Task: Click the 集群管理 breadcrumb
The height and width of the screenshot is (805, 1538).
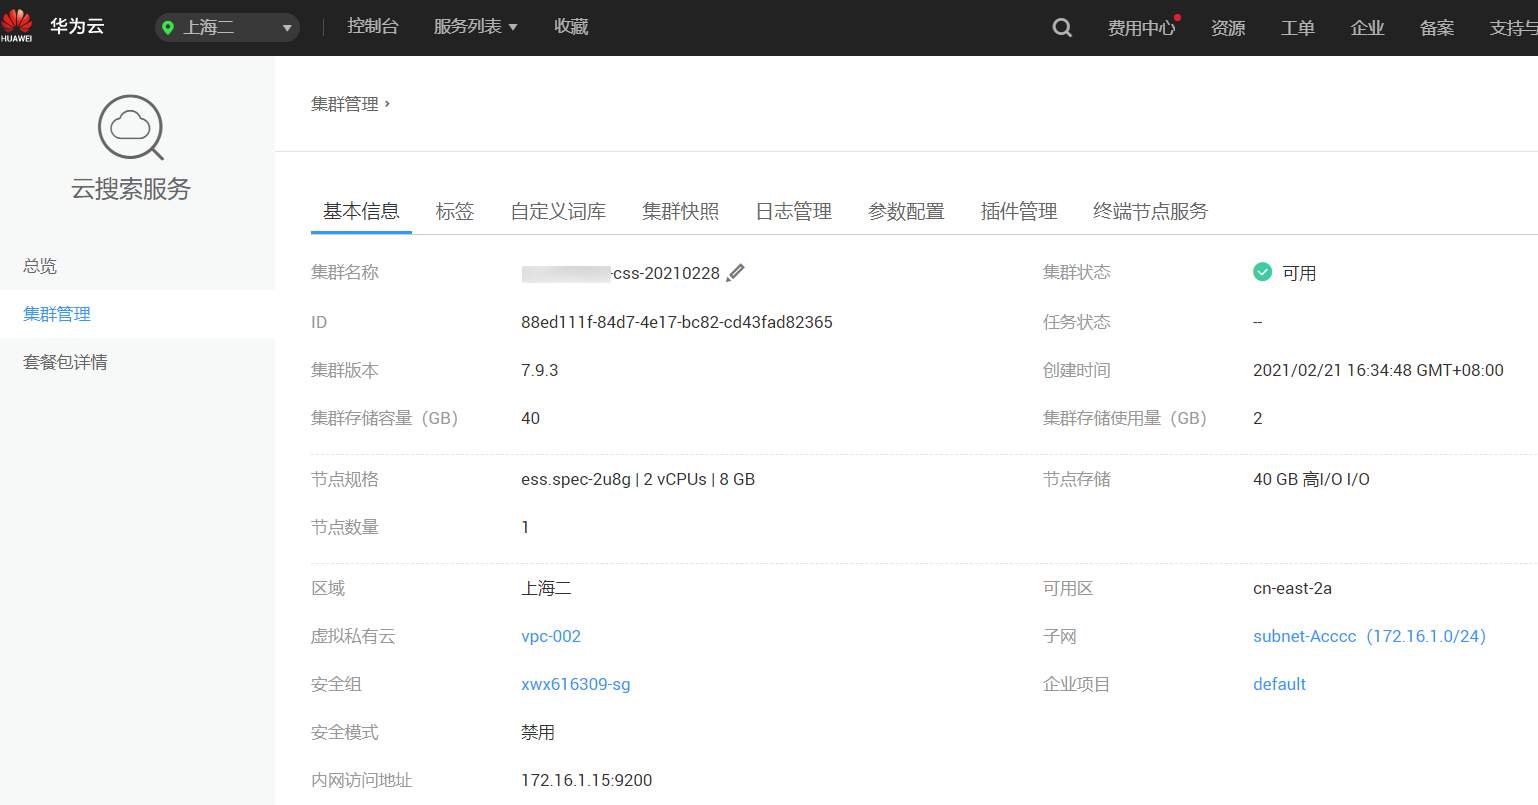Action: tap(345, 104)
